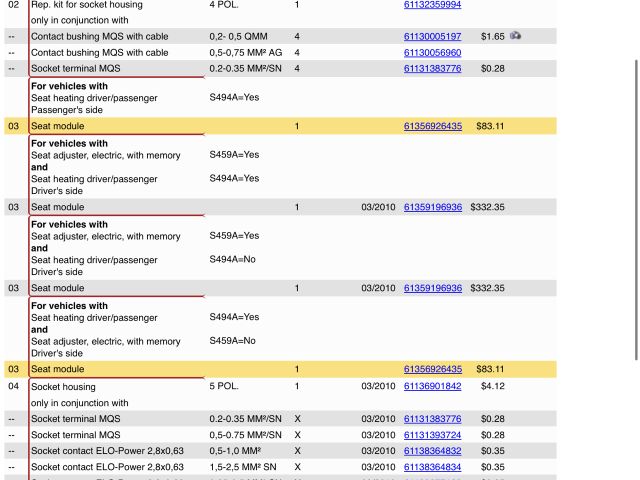
Task: Click the photo icon beside the $1.65 price
Action: (516, 36)
